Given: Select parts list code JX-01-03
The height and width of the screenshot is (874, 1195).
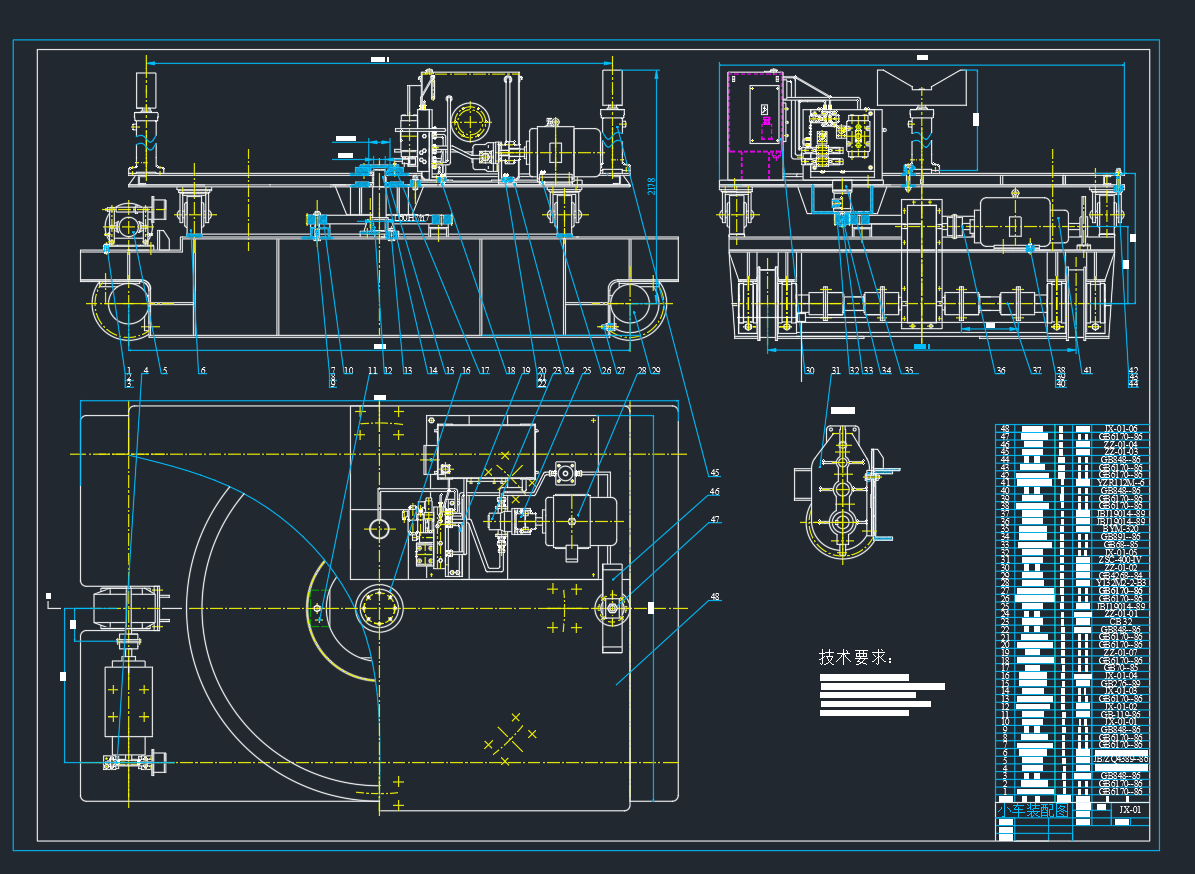Looking at the screenshot, I should [x=1121, y=691].
